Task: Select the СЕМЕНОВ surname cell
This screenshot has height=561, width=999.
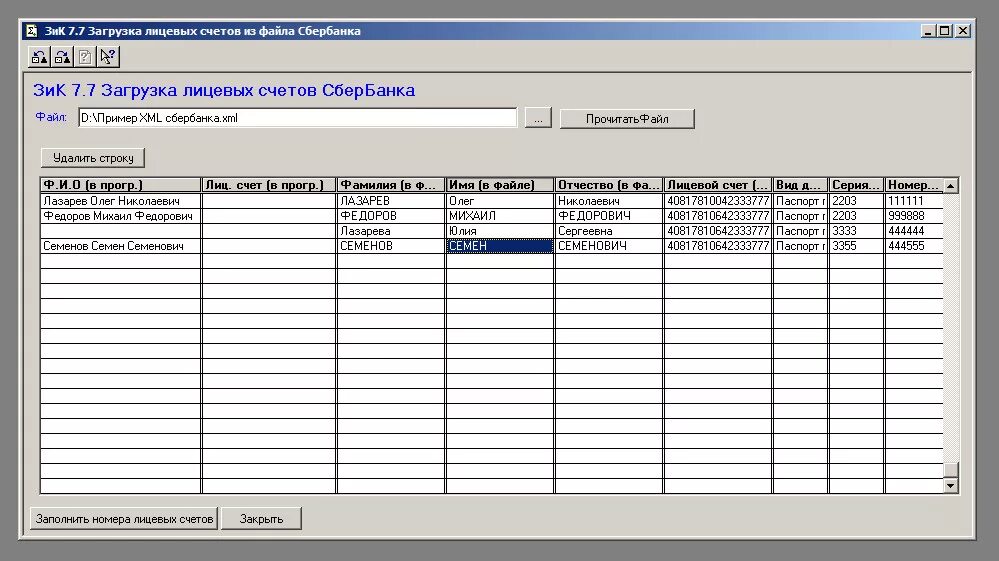Action: coord(391,246)
